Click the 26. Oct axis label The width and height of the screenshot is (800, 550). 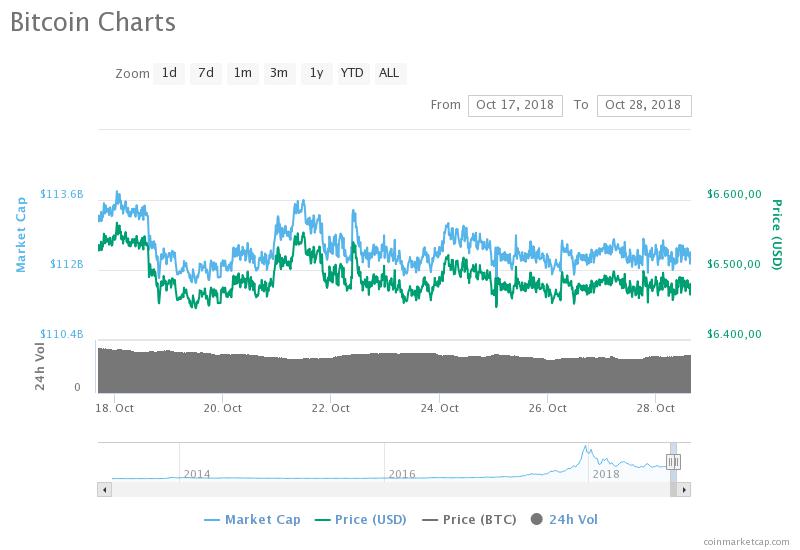coord(547,408)
